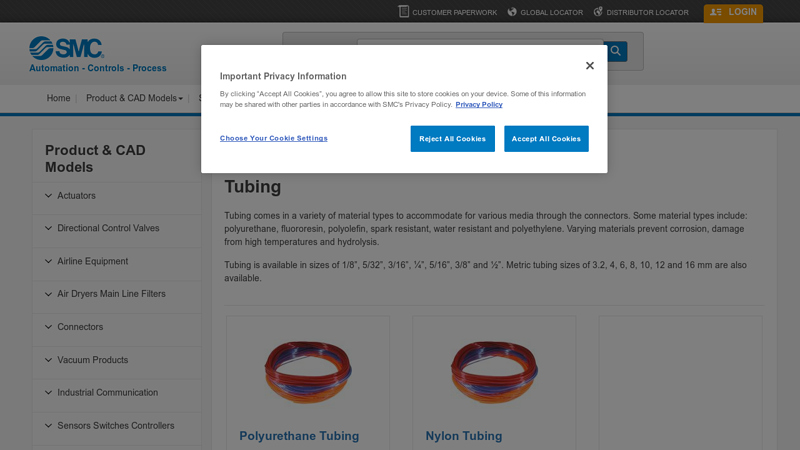Viewport: 800px width, 450px height.
Task: Click the Login button
Action: click(733, 13)
